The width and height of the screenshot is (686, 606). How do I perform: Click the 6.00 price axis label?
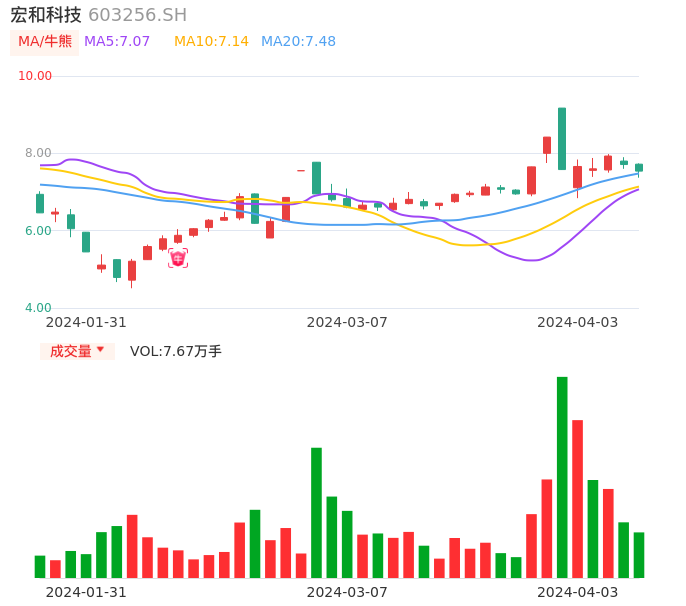point(38,231)
